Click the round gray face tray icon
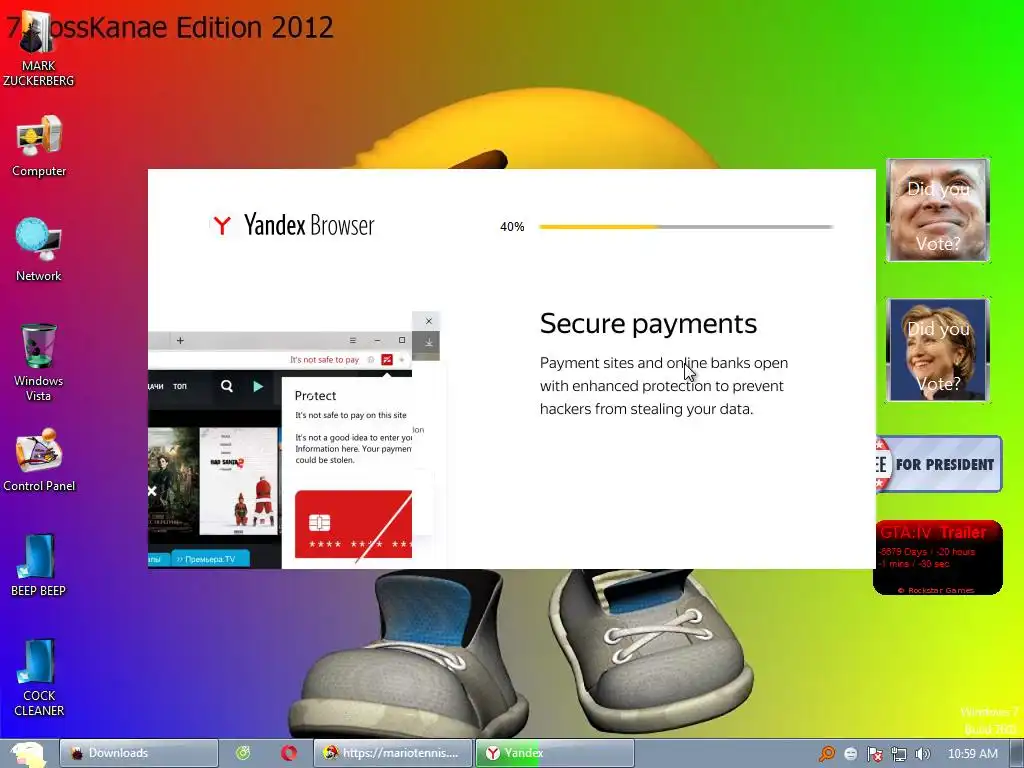Viewport: 1024px width, 768px height. [x=850, y=754]
